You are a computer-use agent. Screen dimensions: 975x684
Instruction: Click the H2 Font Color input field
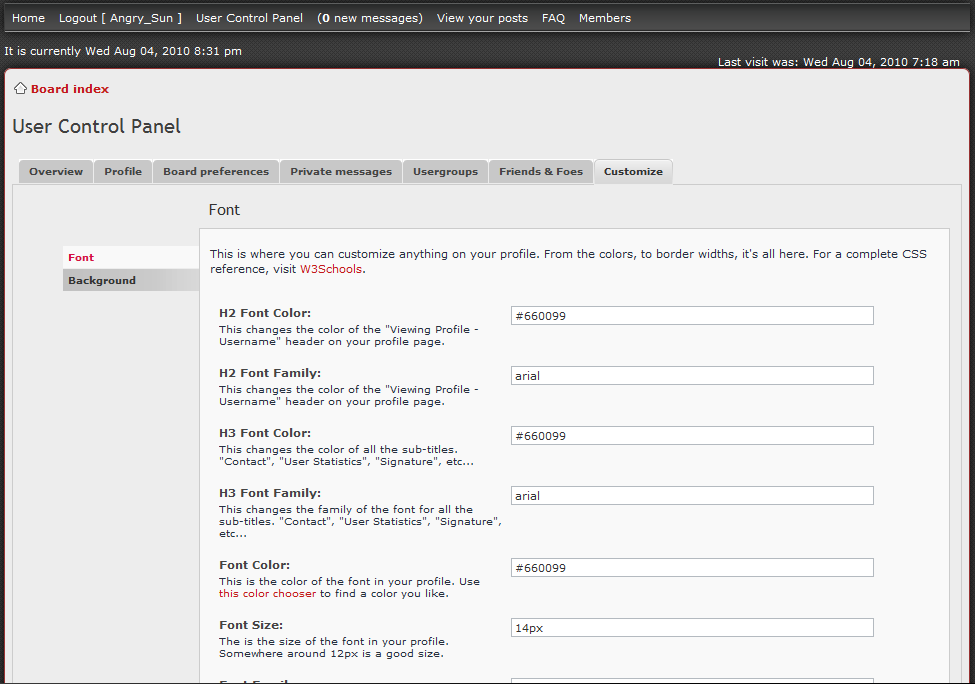[x=691, y=316]
